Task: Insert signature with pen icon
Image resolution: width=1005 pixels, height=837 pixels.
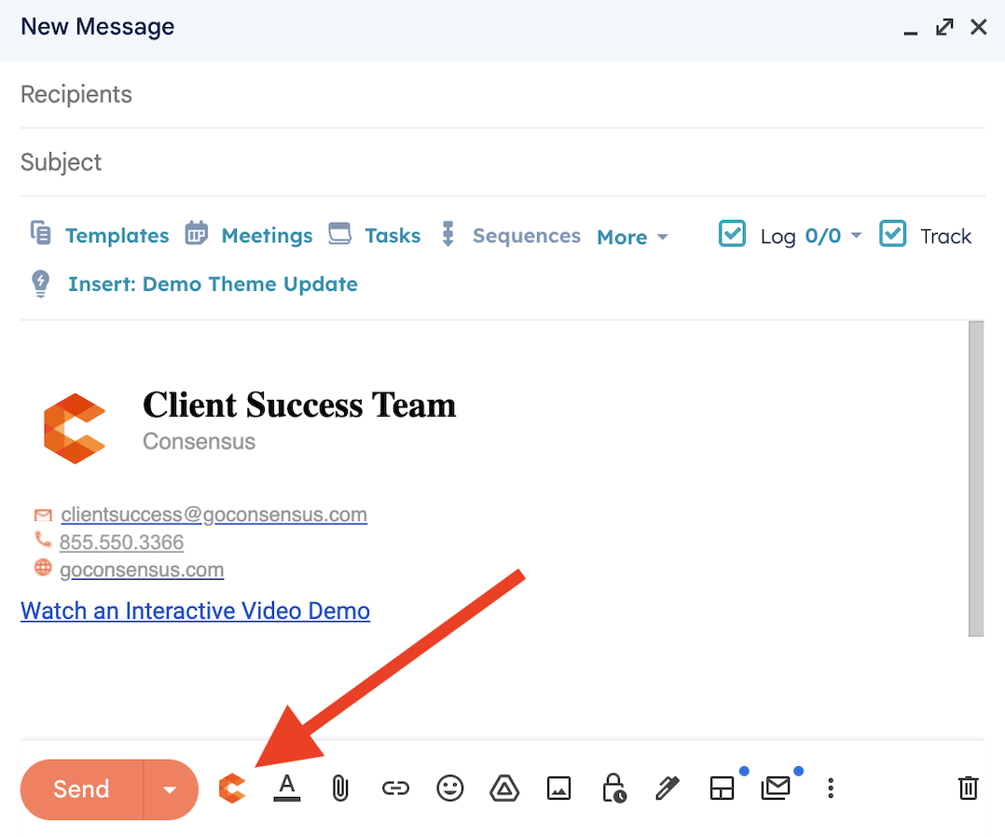Action: (x=666, y=789)
